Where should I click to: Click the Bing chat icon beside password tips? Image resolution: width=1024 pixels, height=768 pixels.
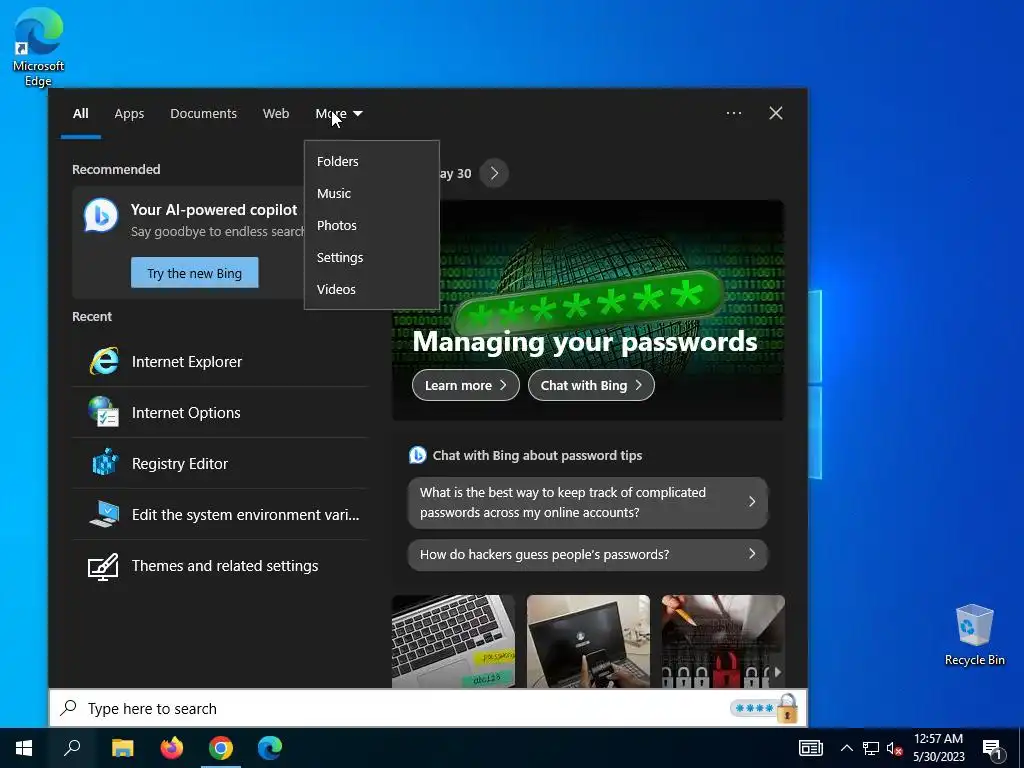click(417, 455)
